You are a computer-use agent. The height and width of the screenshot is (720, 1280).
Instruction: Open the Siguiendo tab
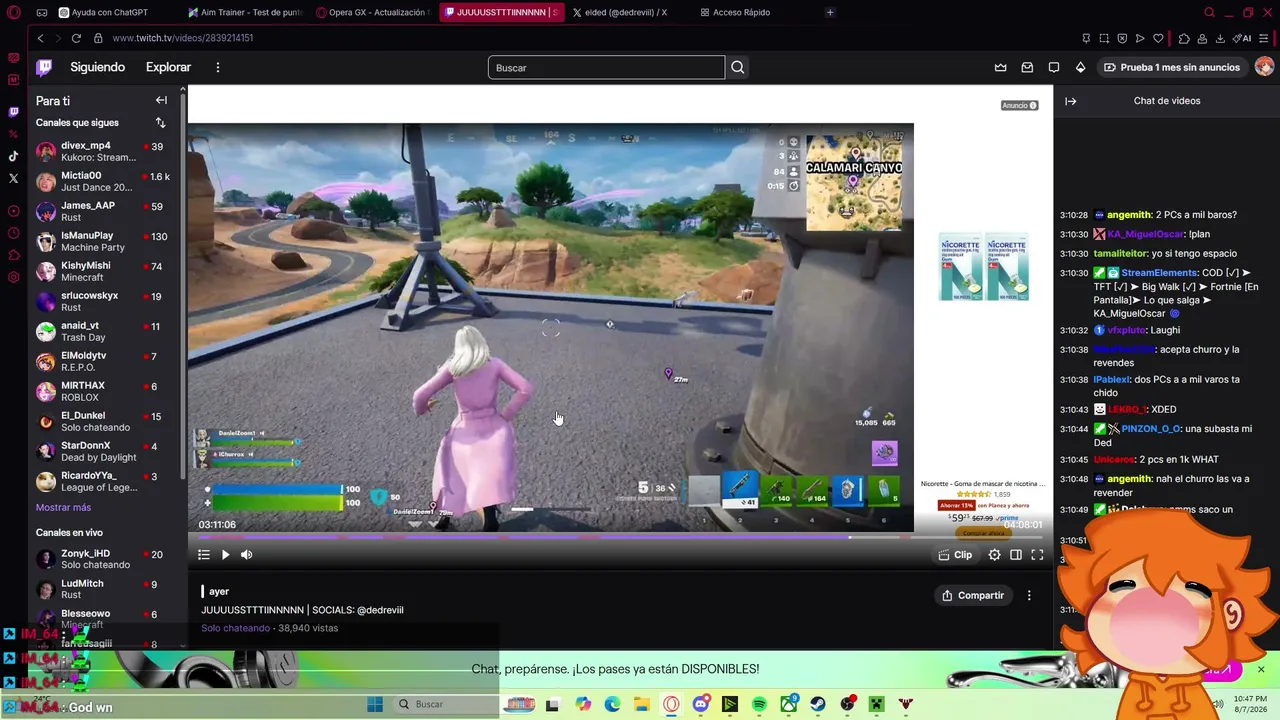[x=97, y=67]
